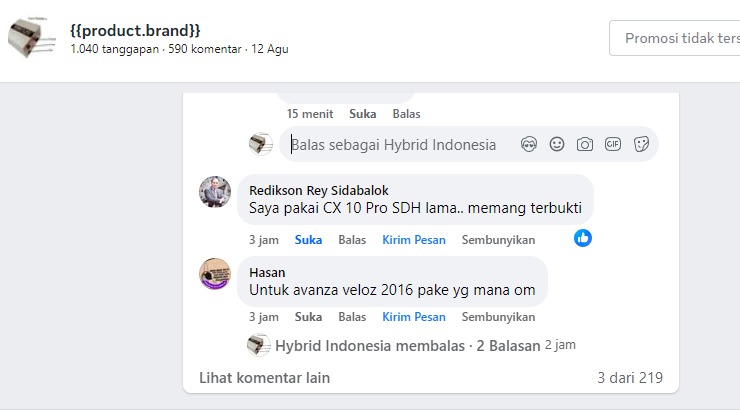Expand 'Lihat komentar lain' to load comments
This screenshot has height=411, width=740.
coord(264,378)
